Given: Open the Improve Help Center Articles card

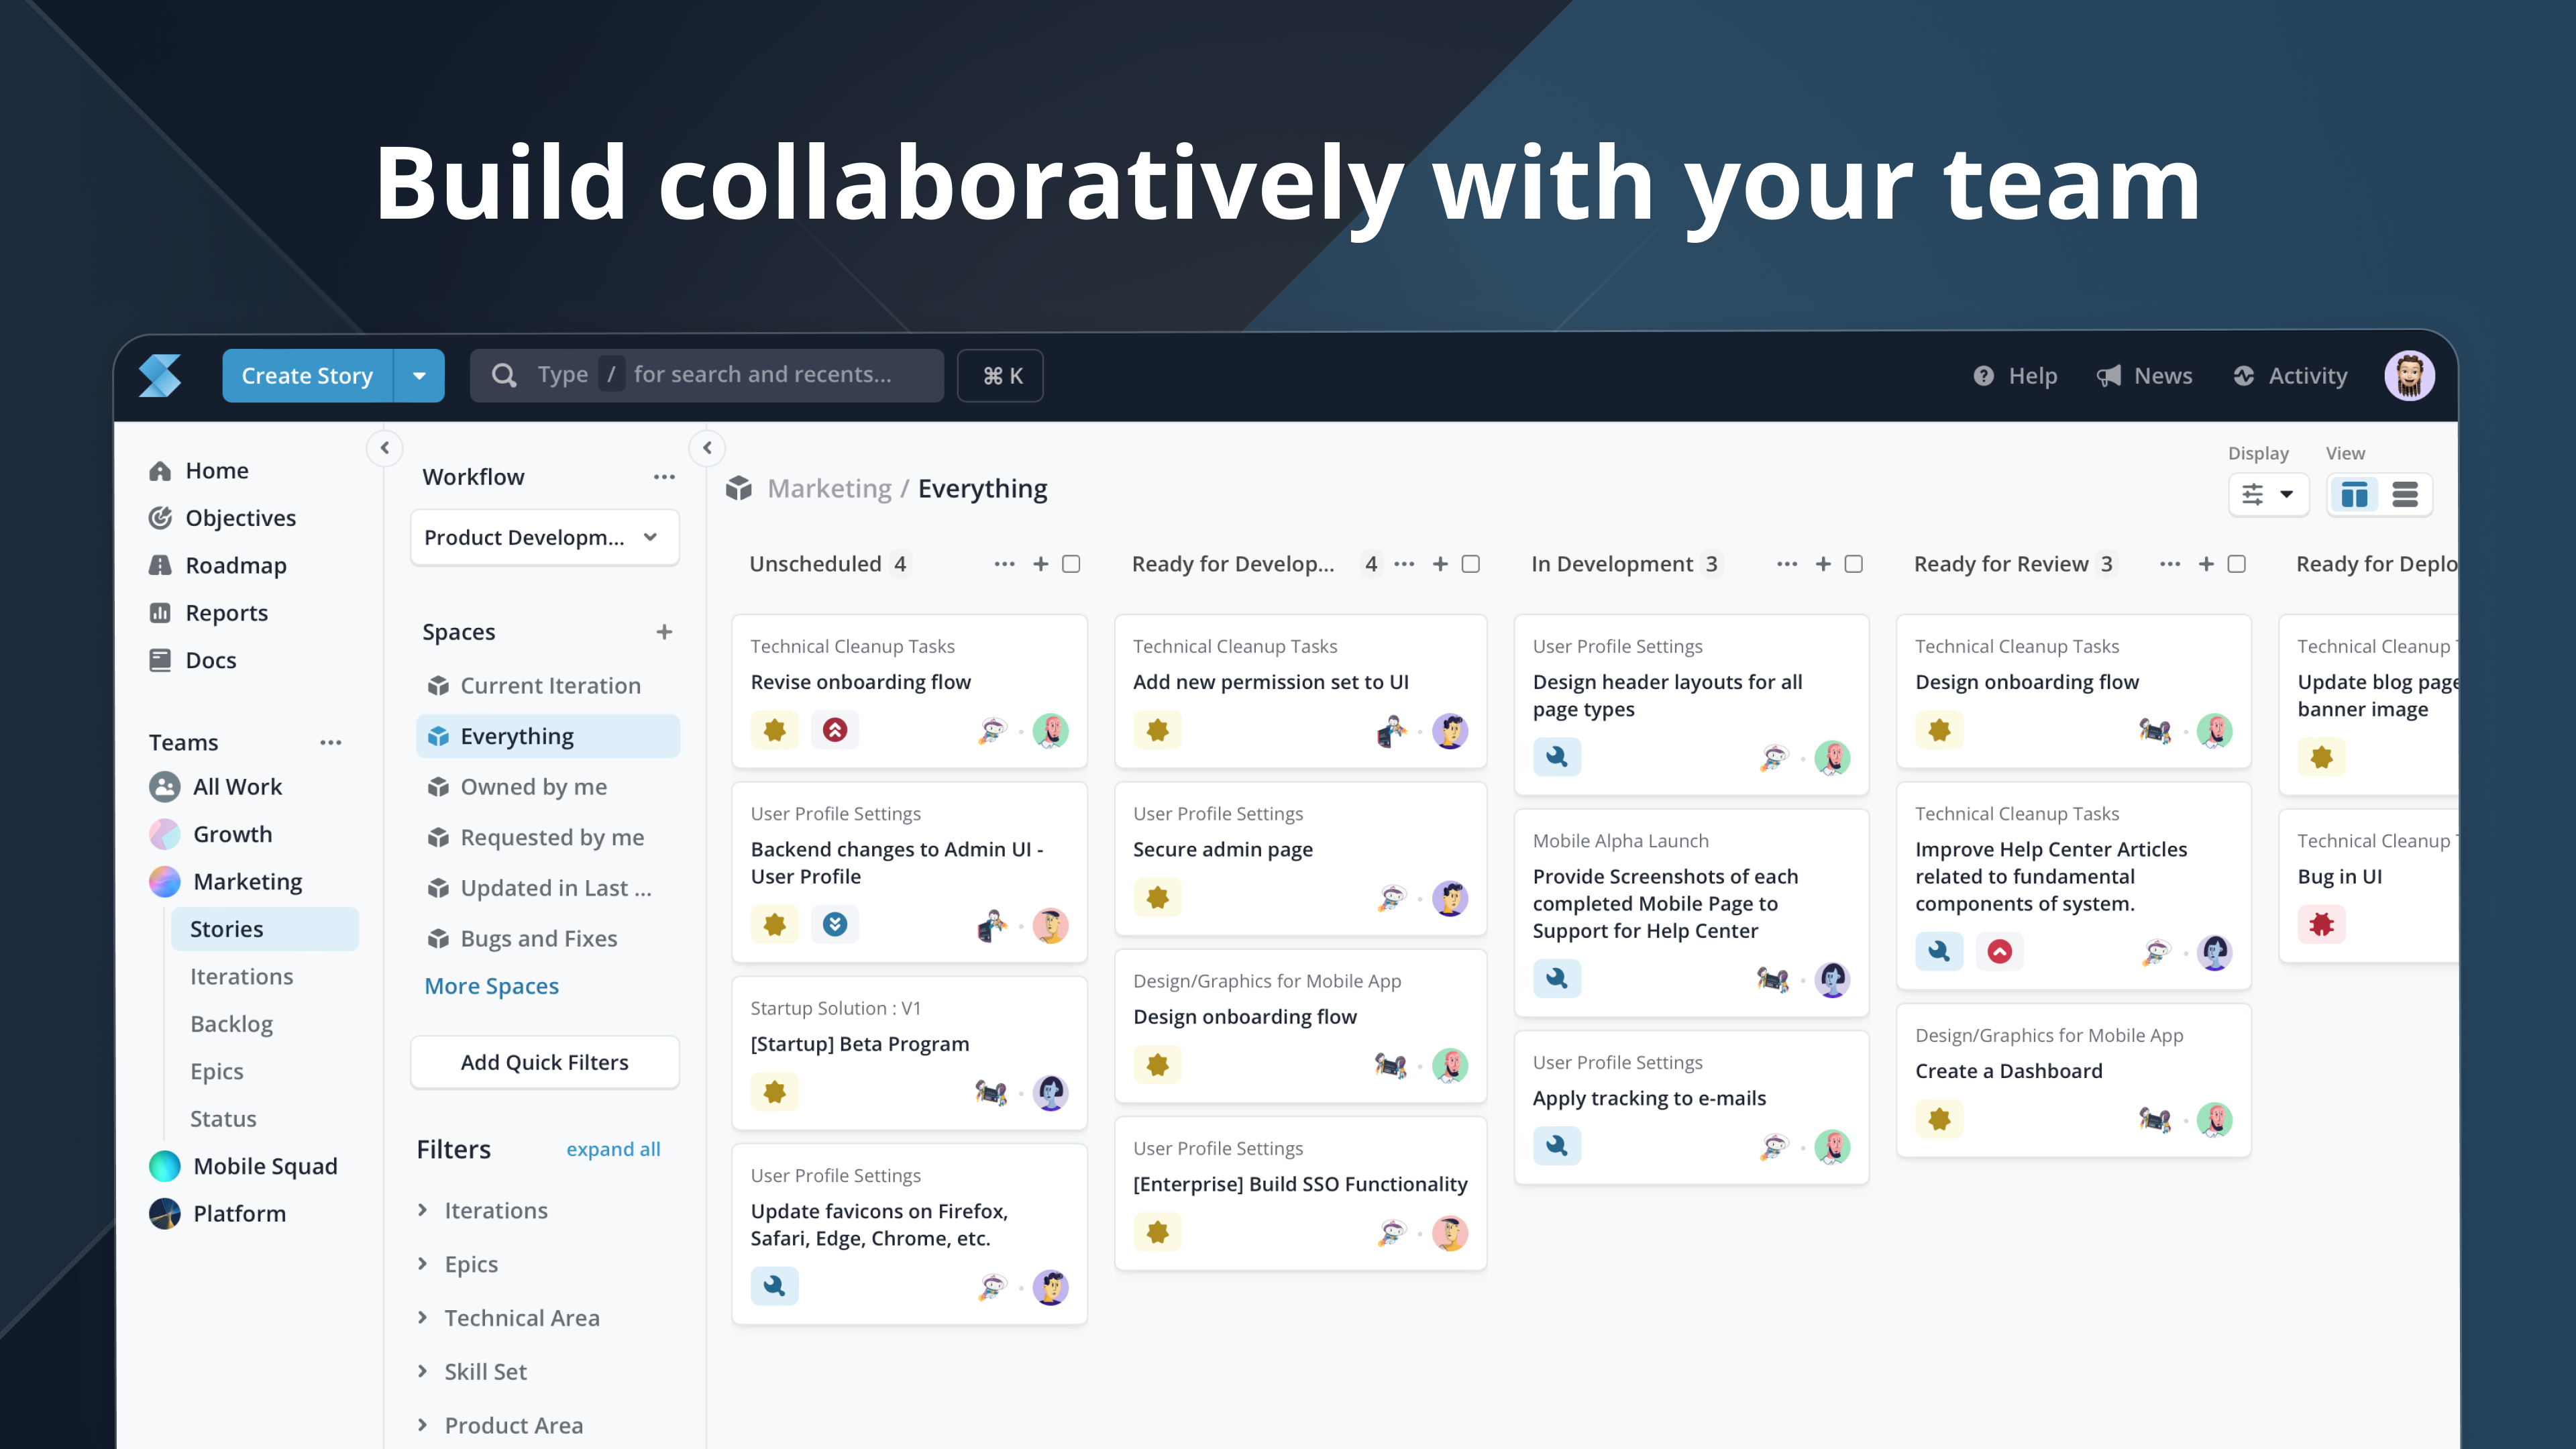Looking at the screenshot, I should coord(2073,885).
